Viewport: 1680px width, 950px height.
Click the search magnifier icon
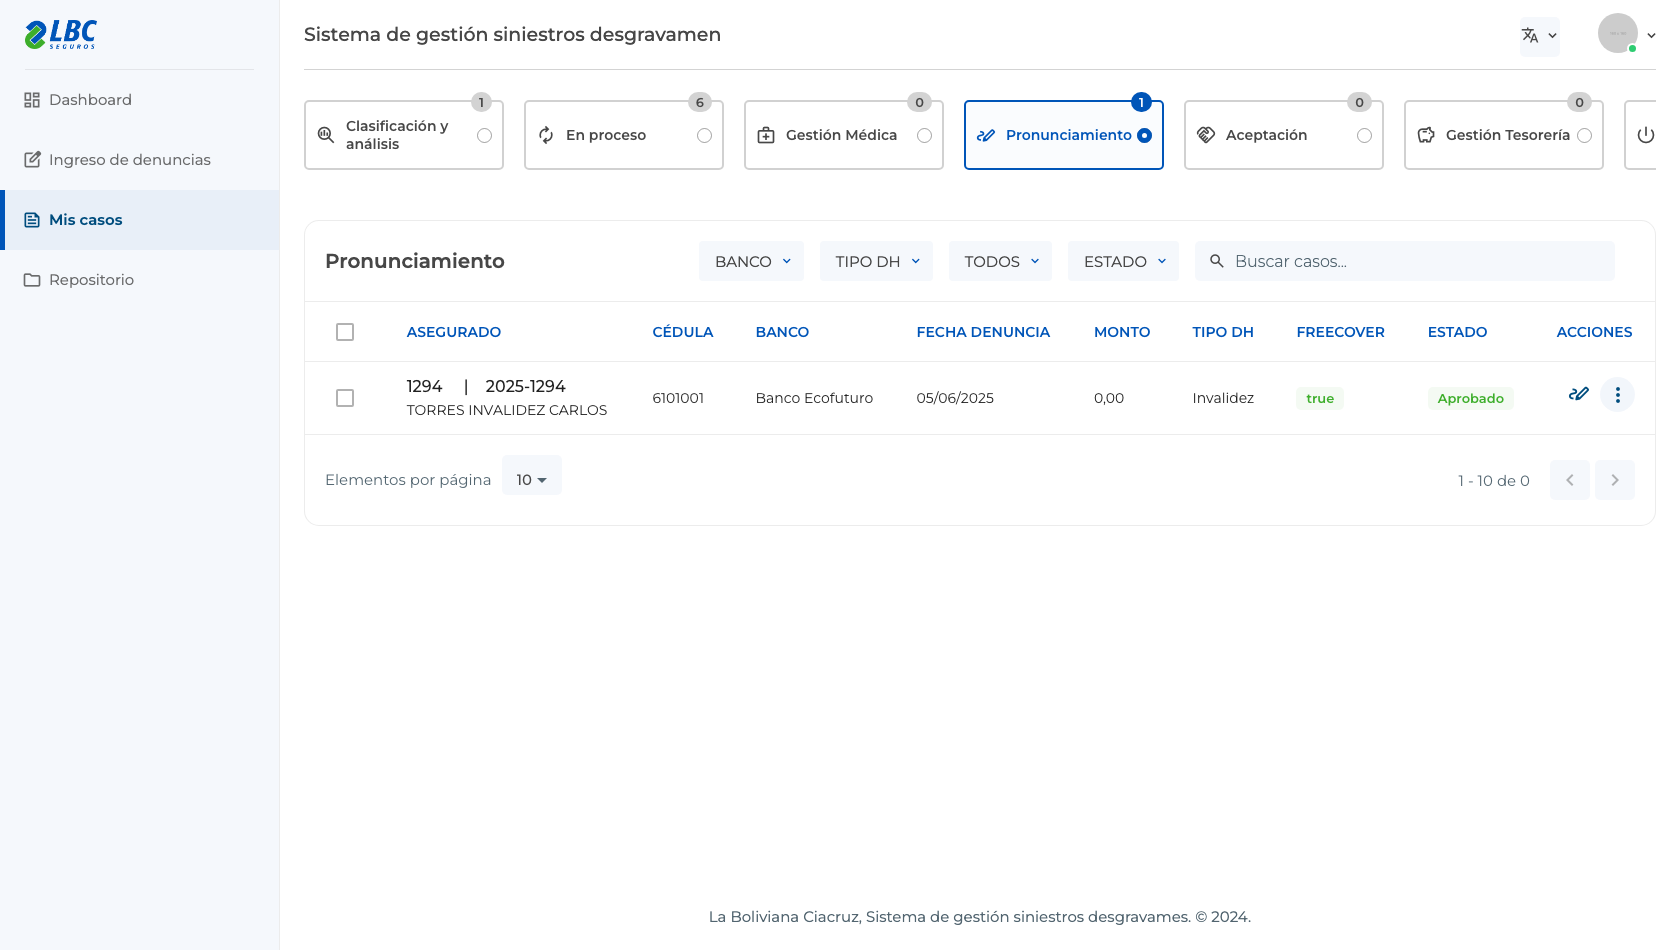1217,261
